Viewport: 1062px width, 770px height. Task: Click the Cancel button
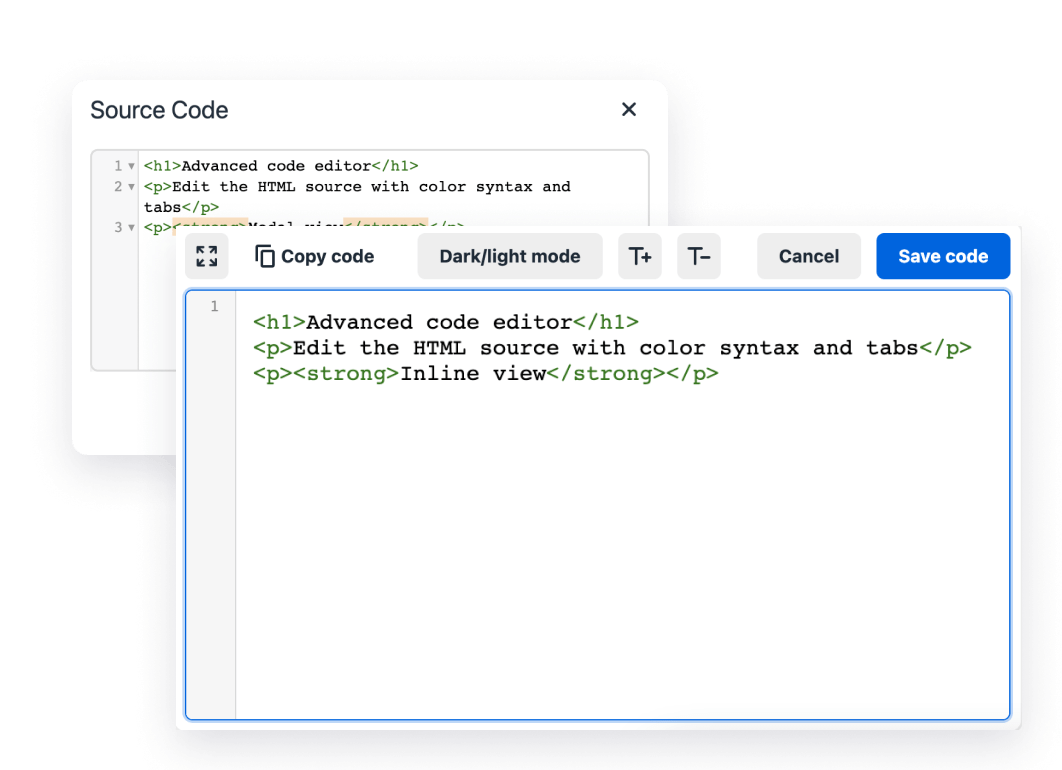(x=808, y=256)
